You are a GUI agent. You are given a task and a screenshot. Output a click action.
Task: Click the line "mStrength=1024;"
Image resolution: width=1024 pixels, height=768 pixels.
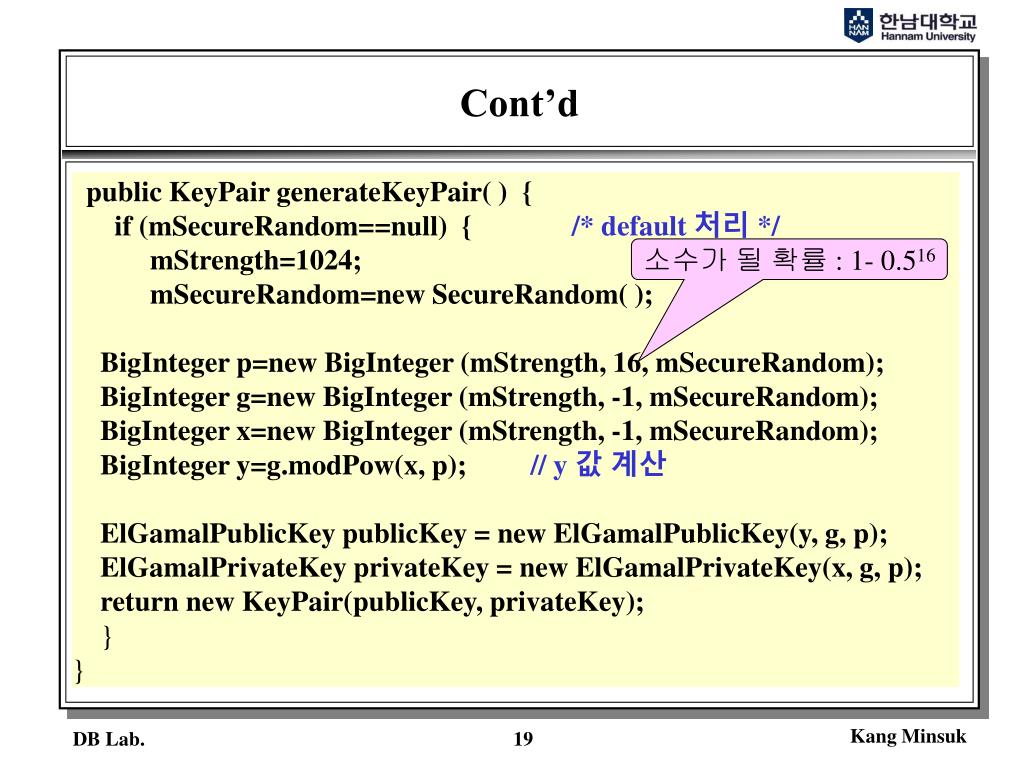(255, 261)
